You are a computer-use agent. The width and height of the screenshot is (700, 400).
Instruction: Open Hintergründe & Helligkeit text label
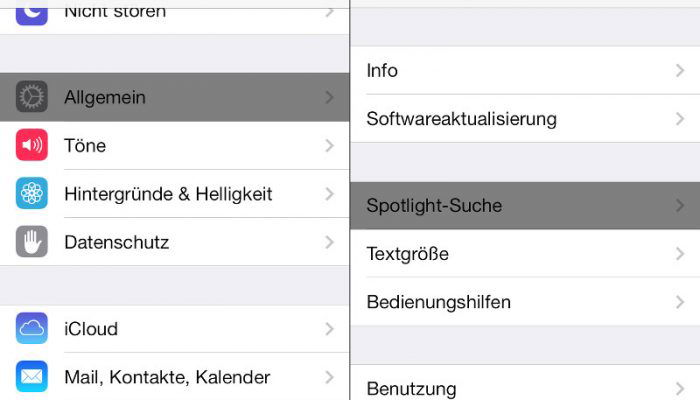[168, 194]
